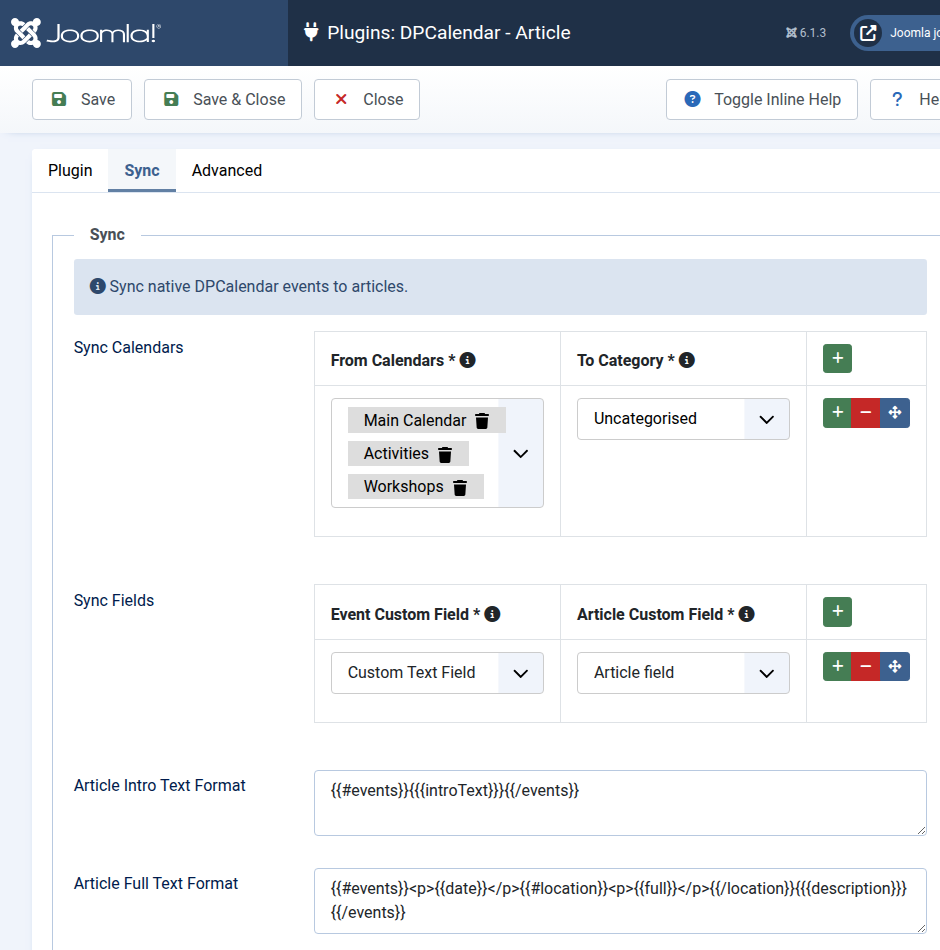Click the Plugins: DPCalendar - Article title
This screenshot has width=940, height=950.
[x=448, y=33]
